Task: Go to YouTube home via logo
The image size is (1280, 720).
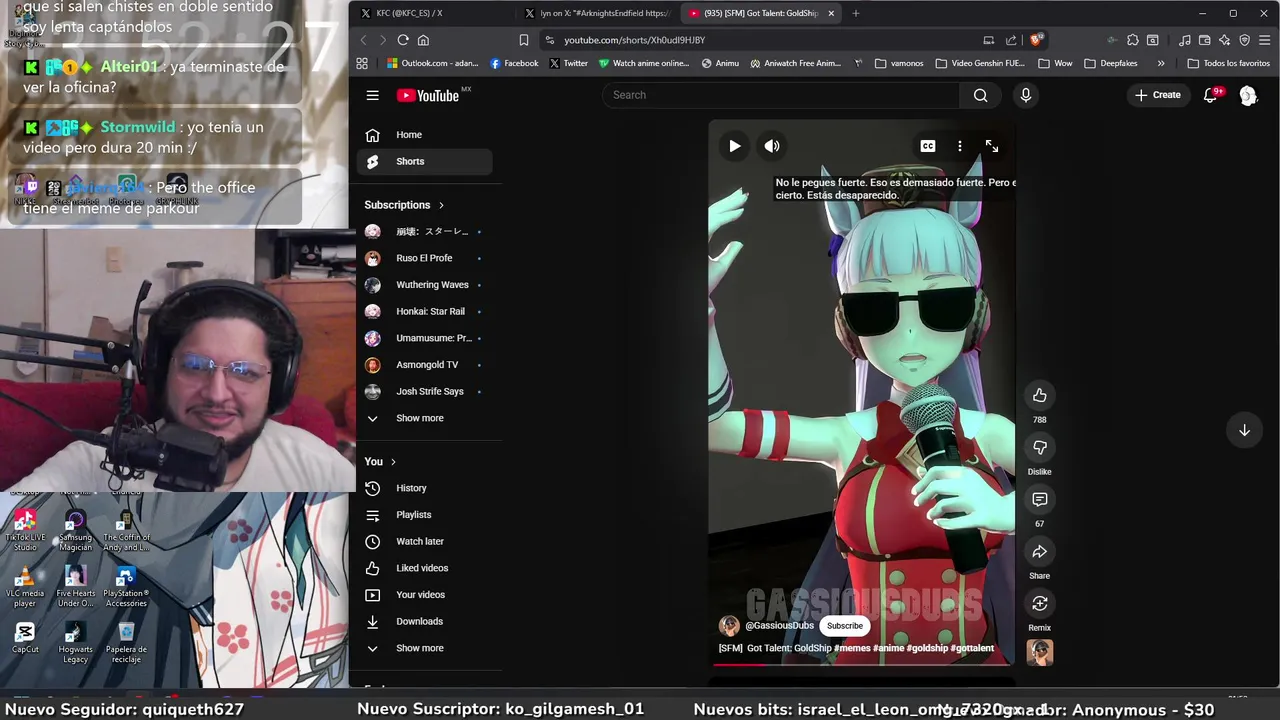Action: tap(428, 95)
